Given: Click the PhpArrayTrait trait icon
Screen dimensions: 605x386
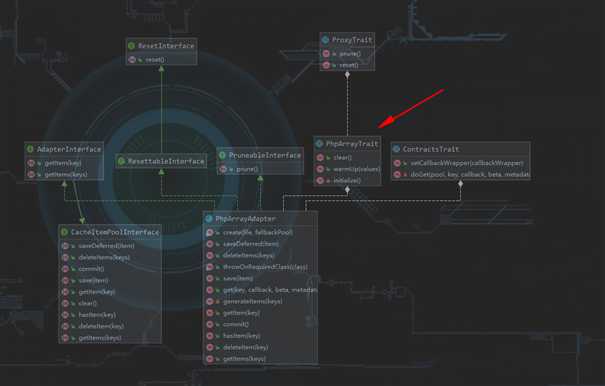Looking at the screenshot, I should pos(319,144).
